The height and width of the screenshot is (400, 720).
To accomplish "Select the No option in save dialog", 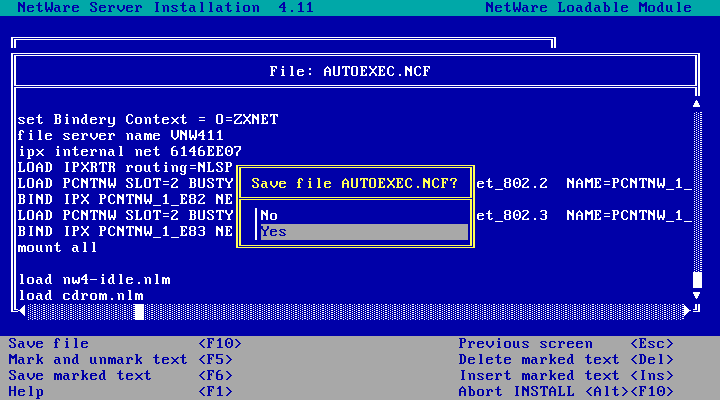I will click(269, 215).
